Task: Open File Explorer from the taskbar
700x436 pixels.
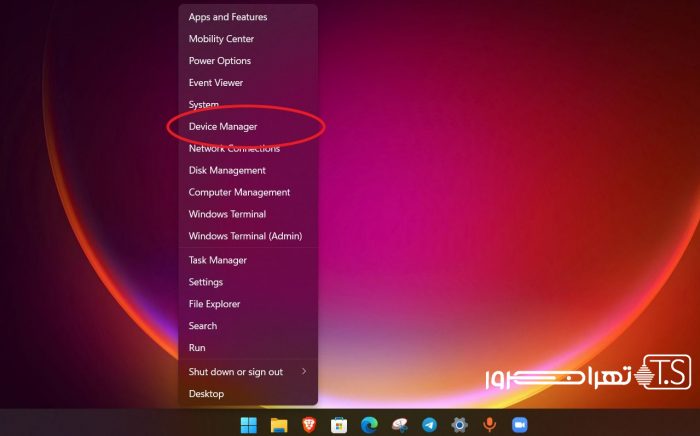Action: point(279,425)
